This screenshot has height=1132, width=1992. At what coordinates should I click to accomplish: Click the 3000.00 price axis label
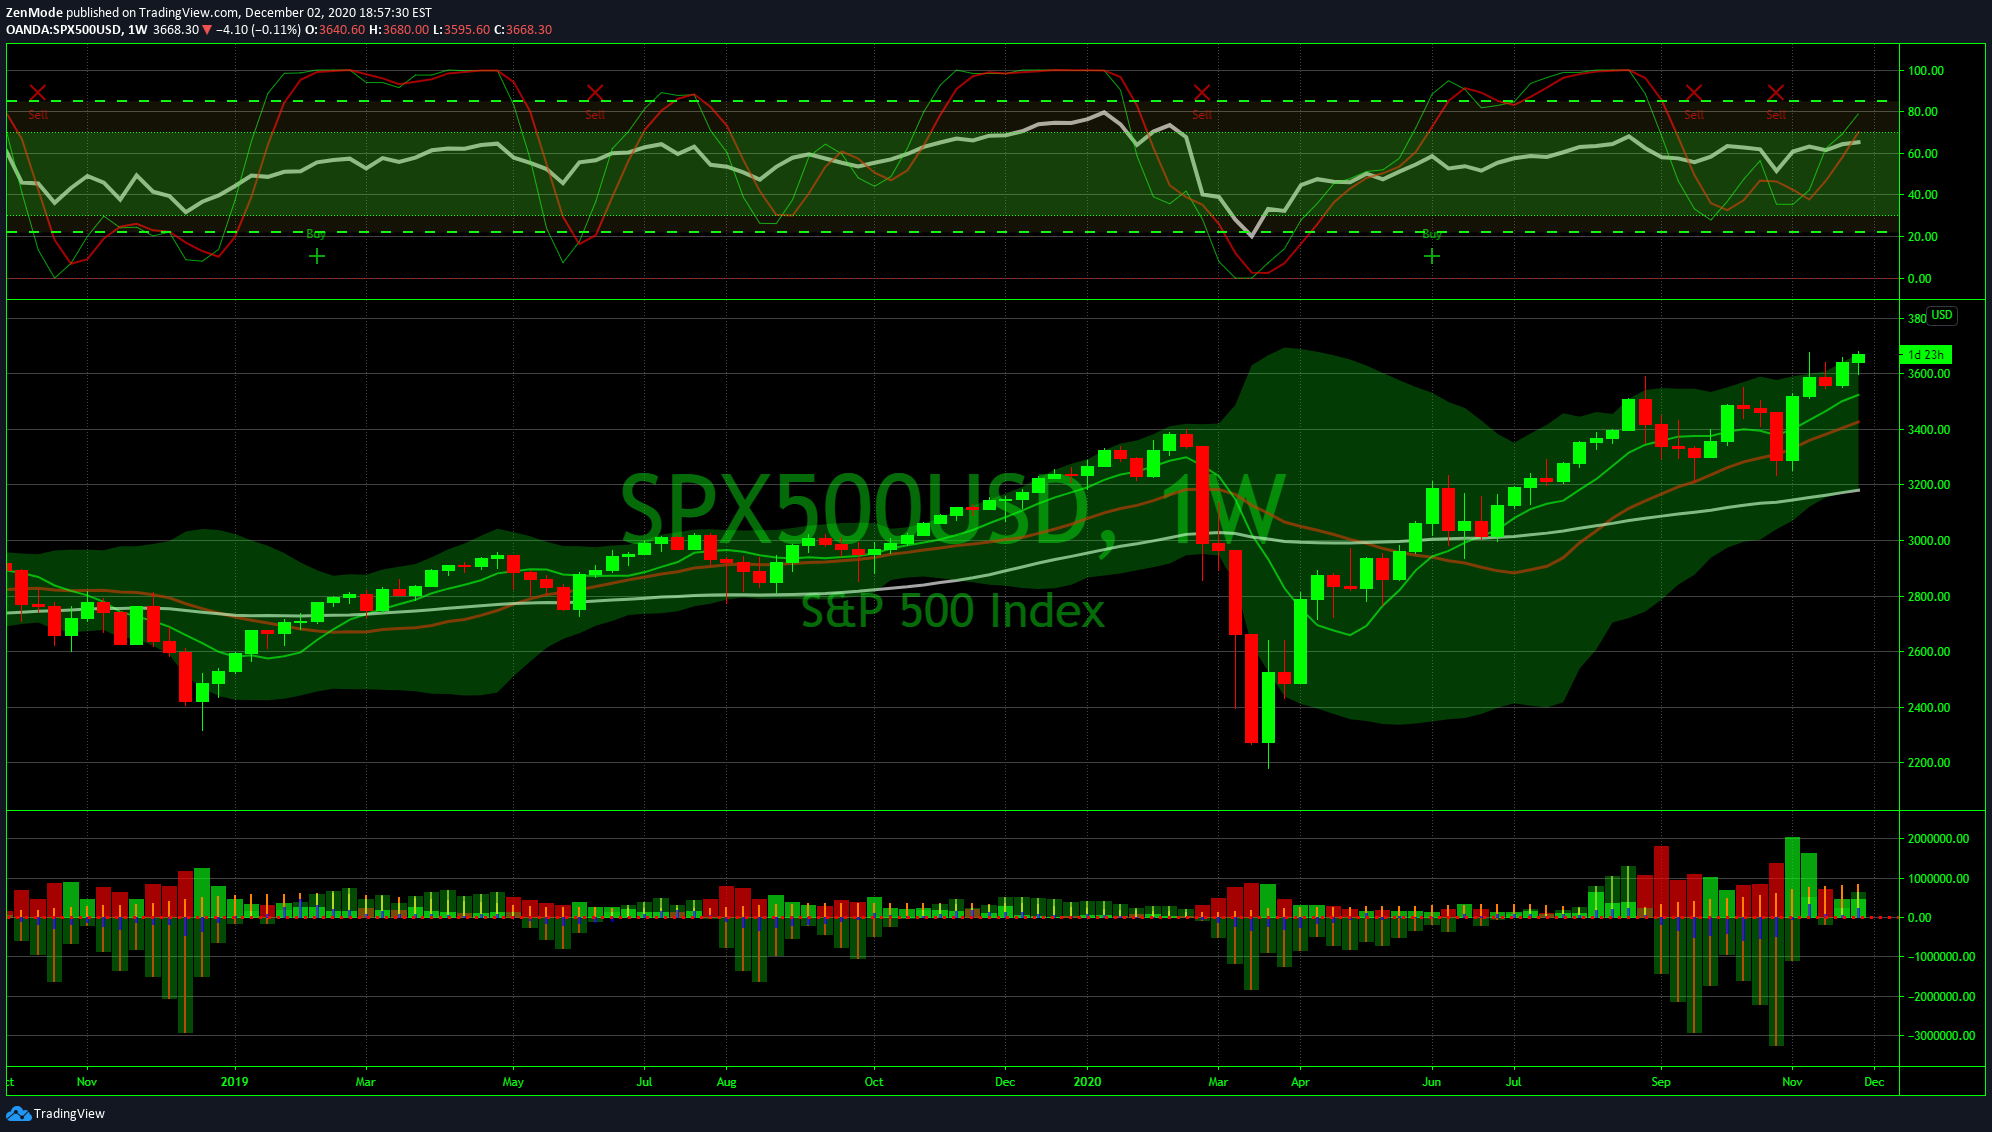[x=1929, y=541]
